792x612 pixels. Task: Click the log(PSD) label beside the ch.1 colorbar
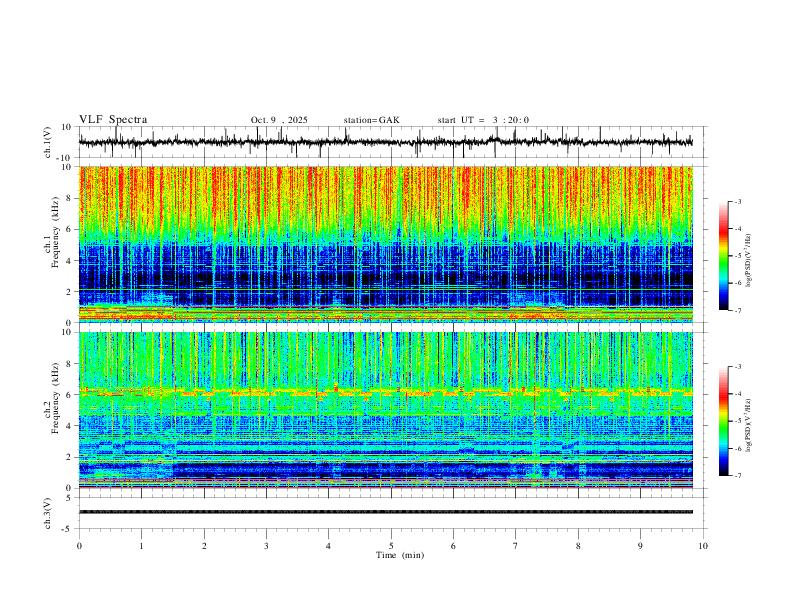click(x=749, y=260)
